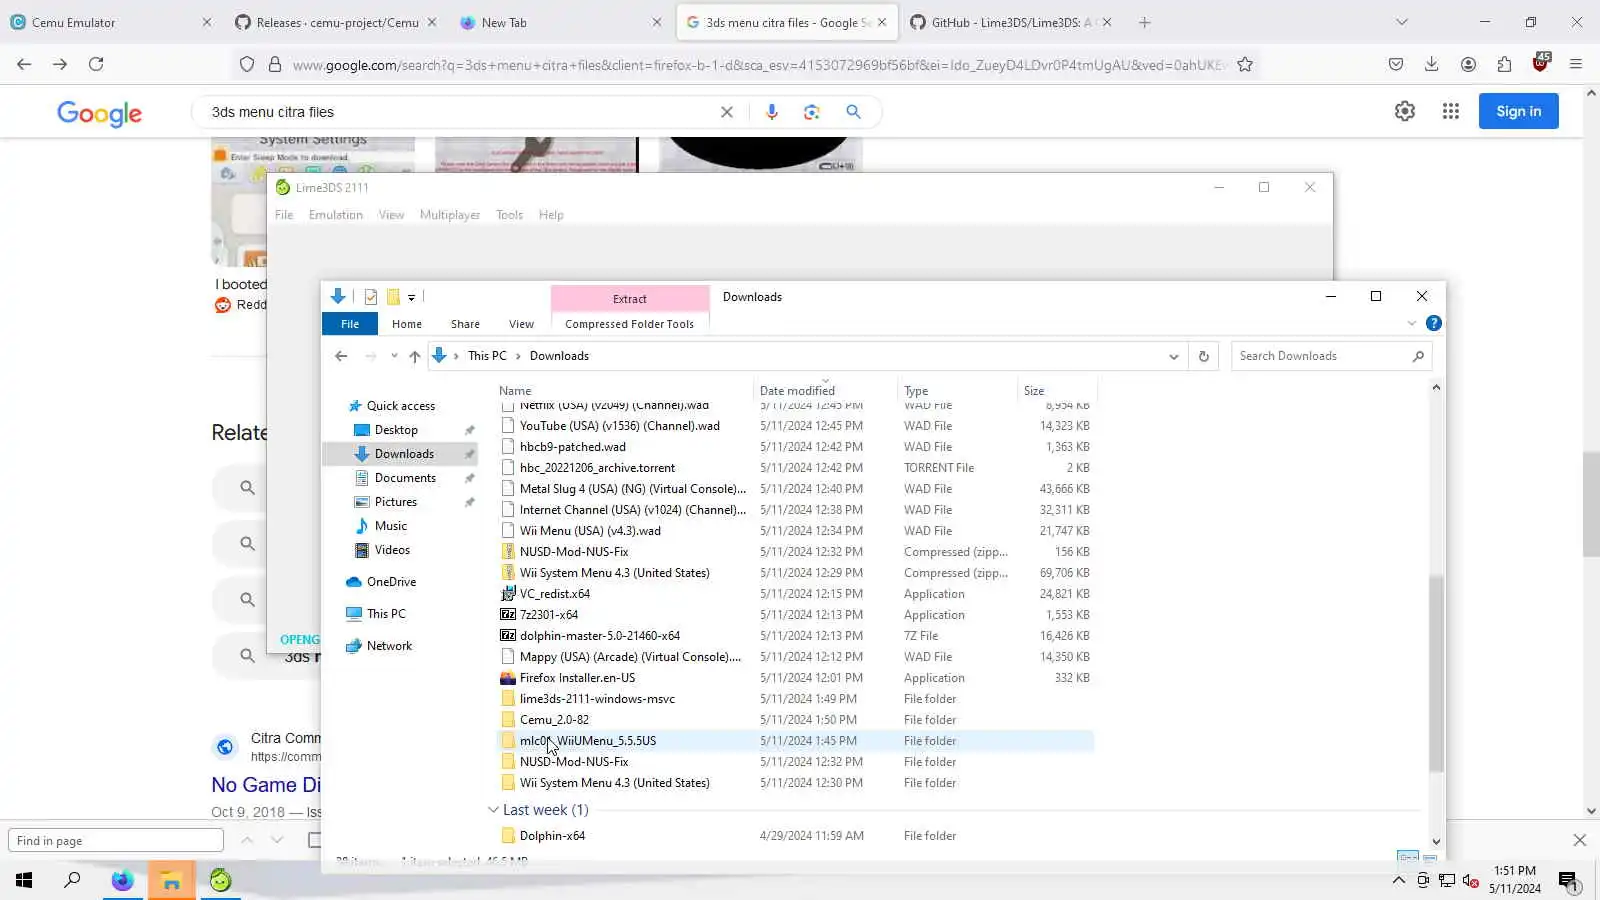Click the New Folder quick access icon
Viewport: 1600px width, 900px height.
pos(393,296)
